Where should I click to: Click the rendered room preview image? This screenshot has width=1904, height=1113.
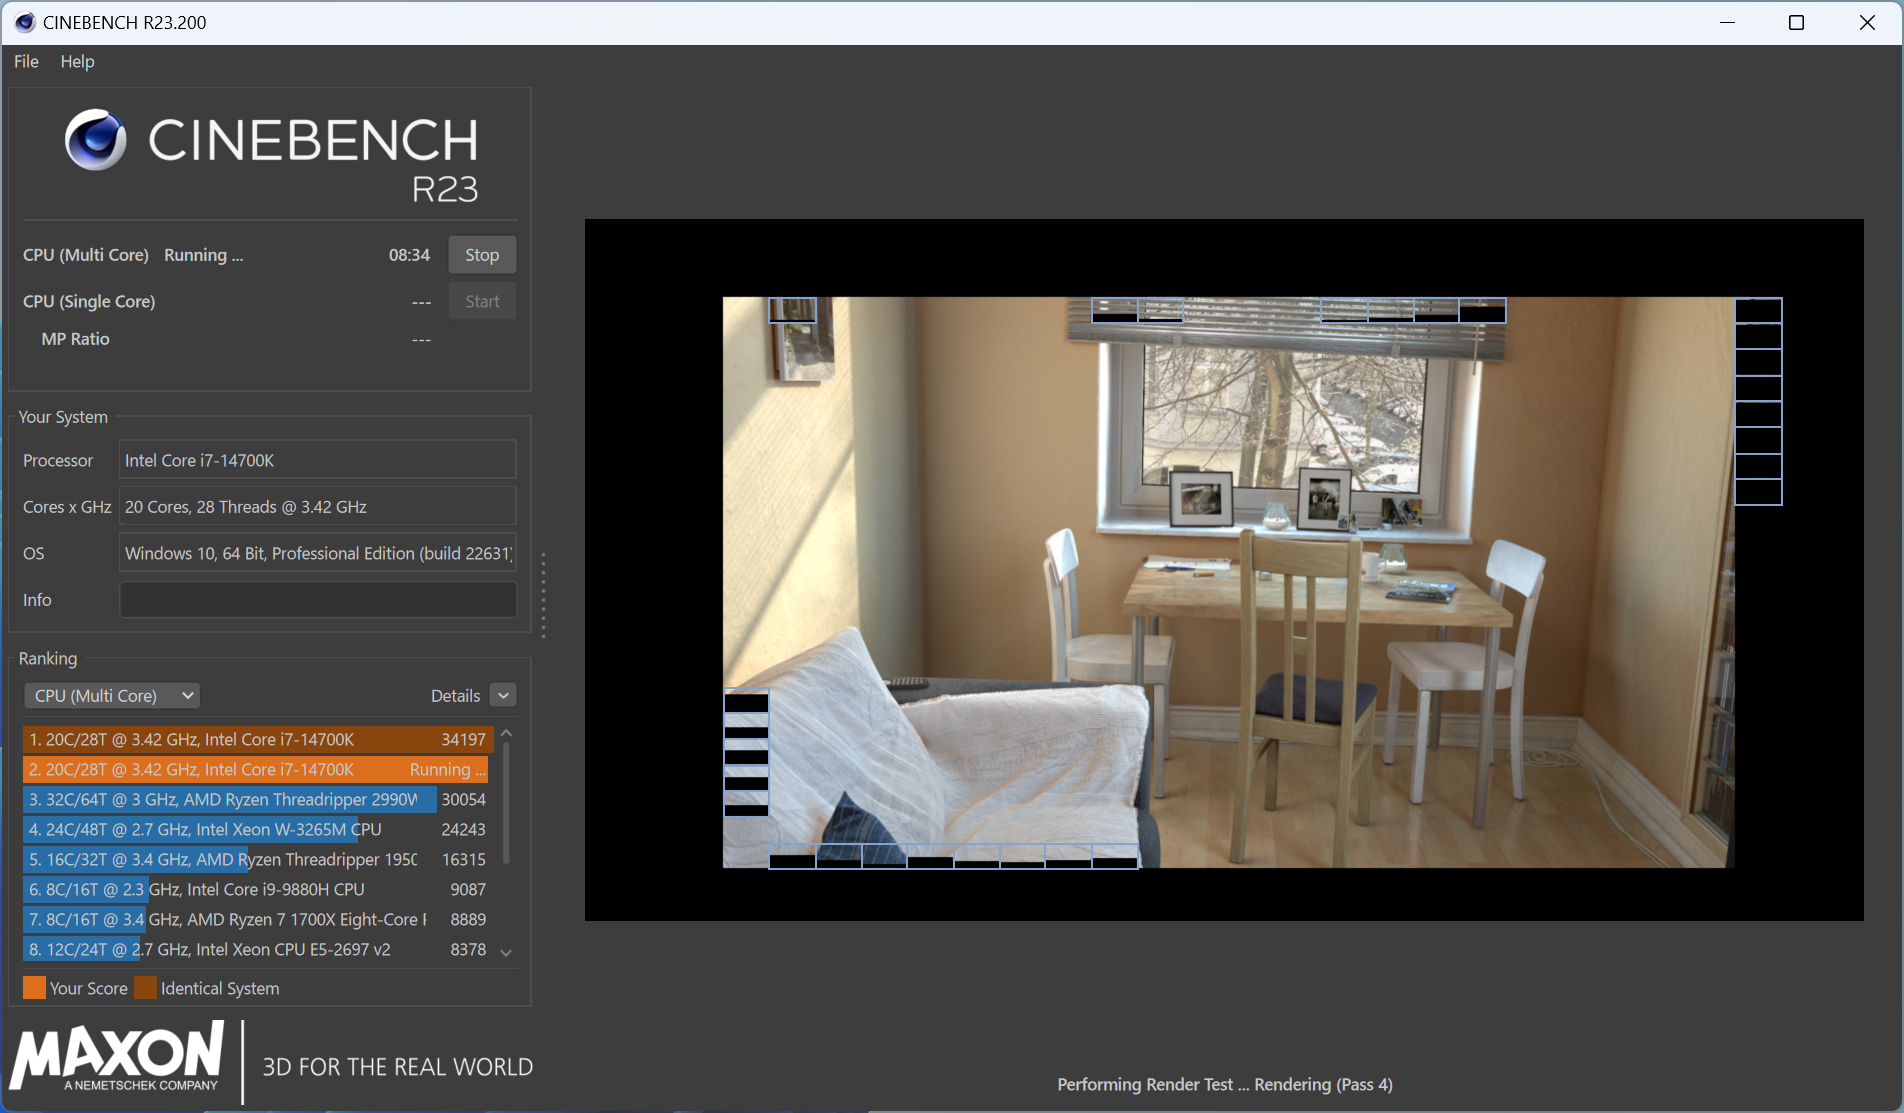1228,582
